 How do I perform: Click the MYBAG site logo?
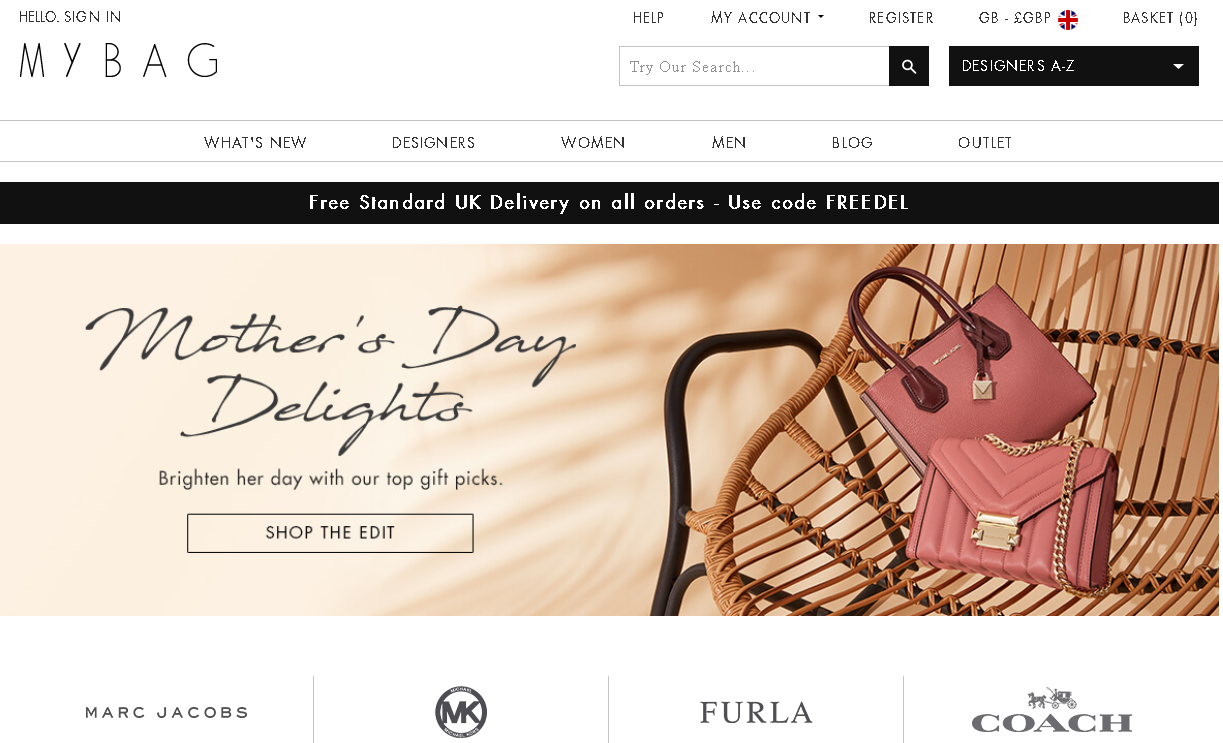pos(119,61)
